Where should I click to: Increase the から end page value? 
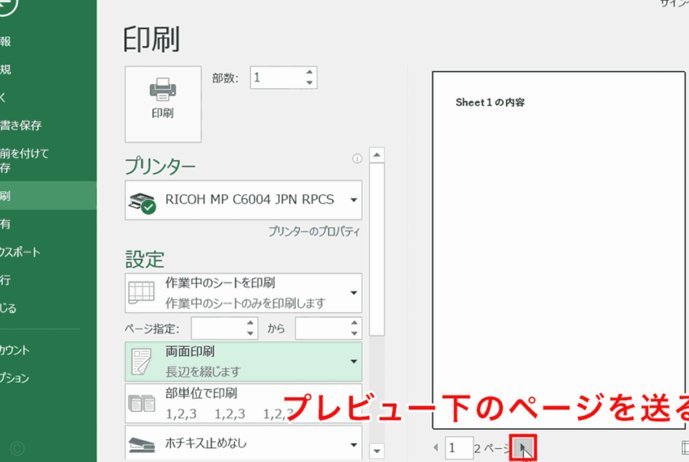click(x=355, y=323)
